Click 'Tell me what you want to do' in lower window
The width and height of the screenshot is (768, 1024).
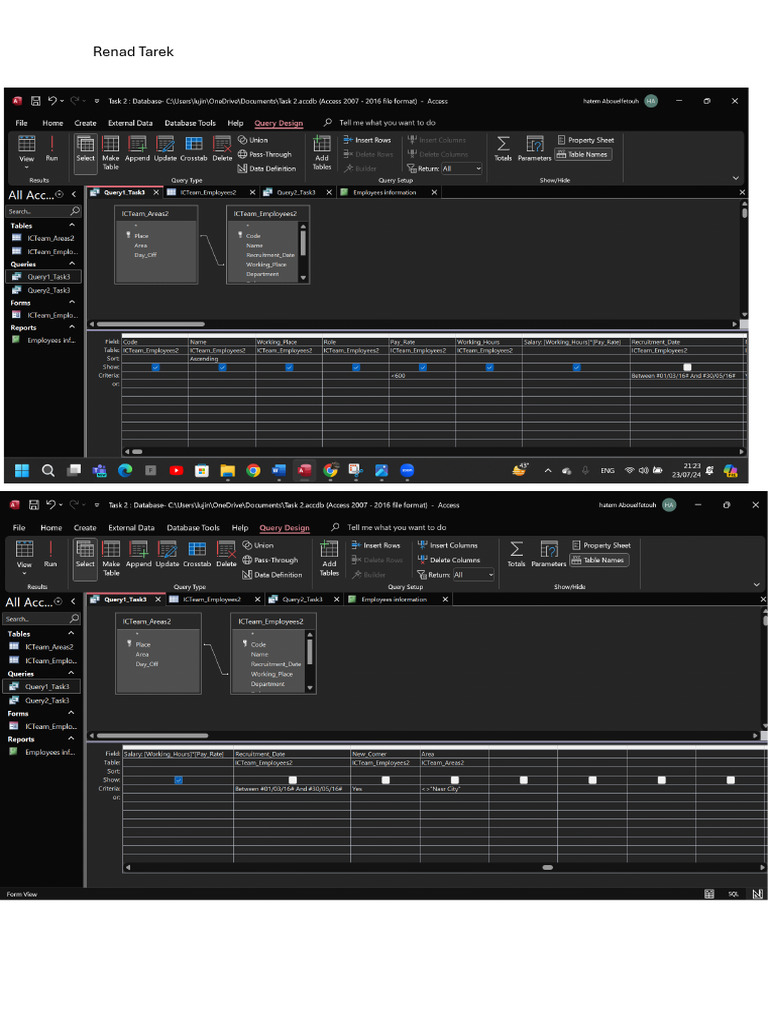396,528
